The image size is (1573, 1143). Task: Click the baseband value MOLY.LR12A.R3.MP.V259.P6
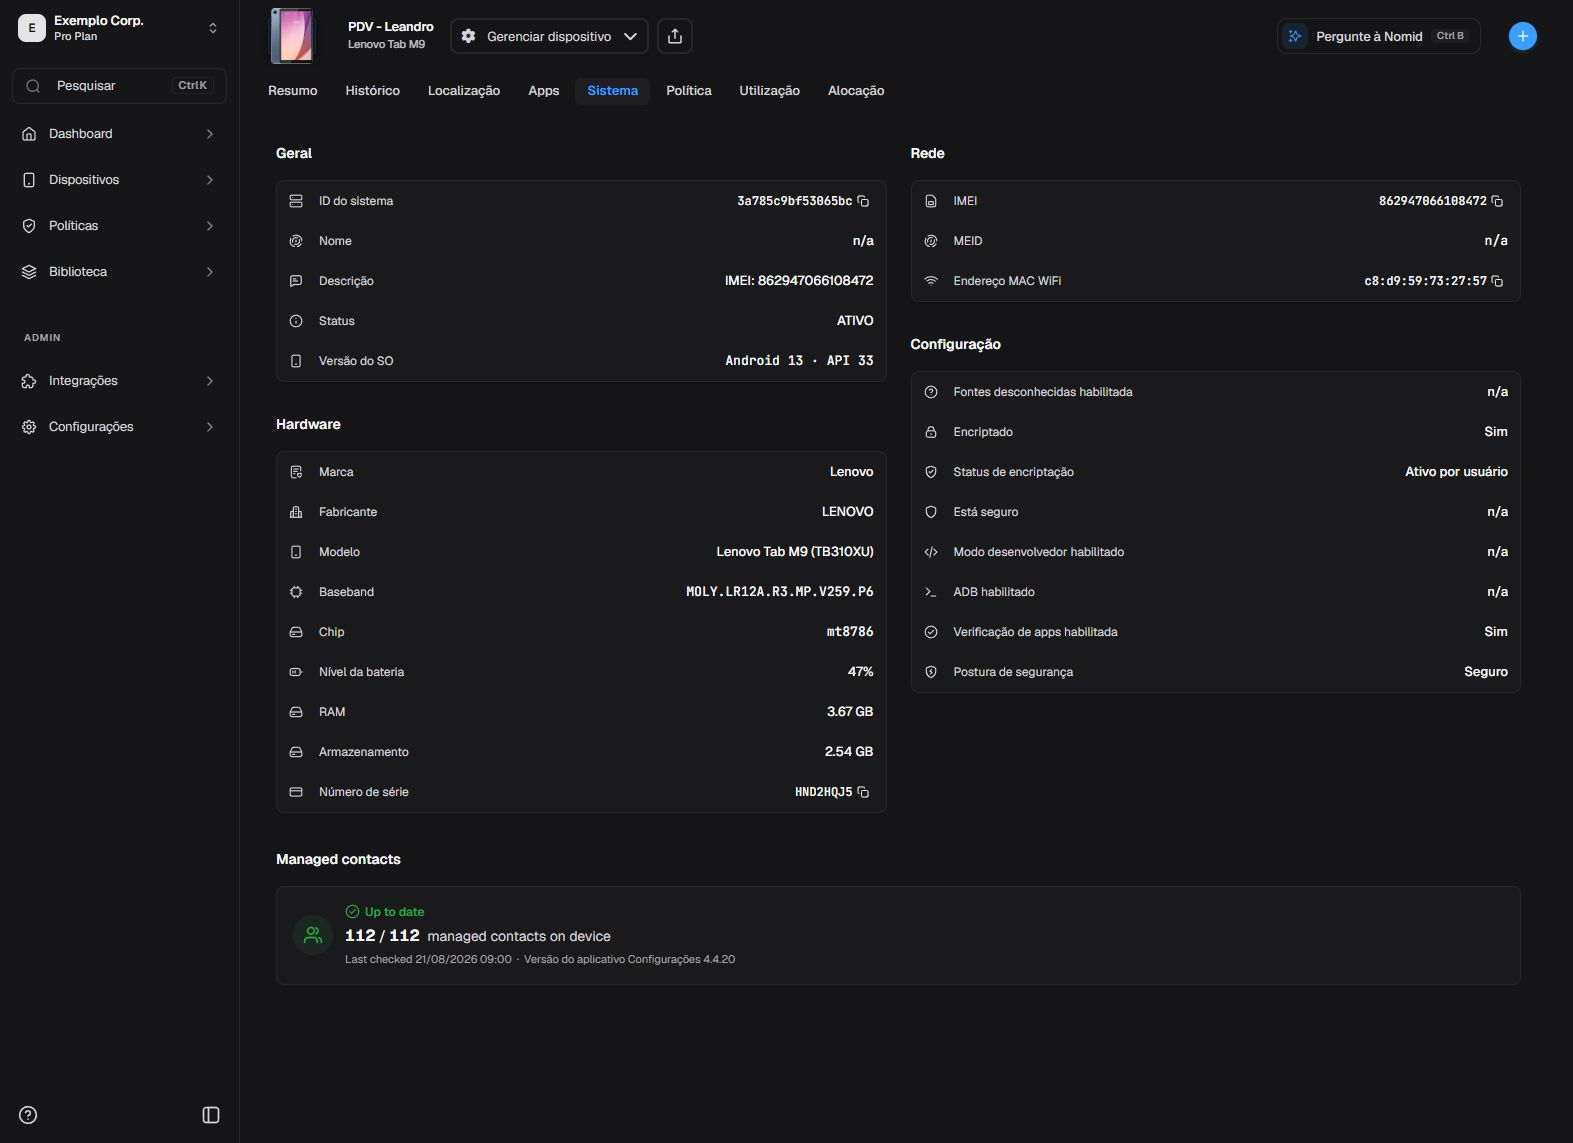pos(780,592)
